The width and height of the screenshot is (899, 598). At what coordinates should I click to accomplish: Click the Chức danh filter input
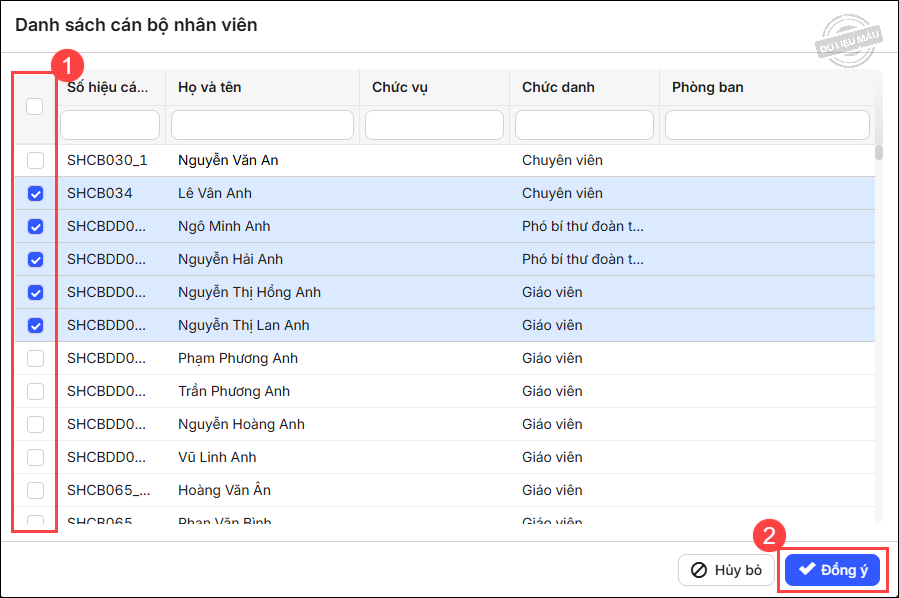[584, 125]
